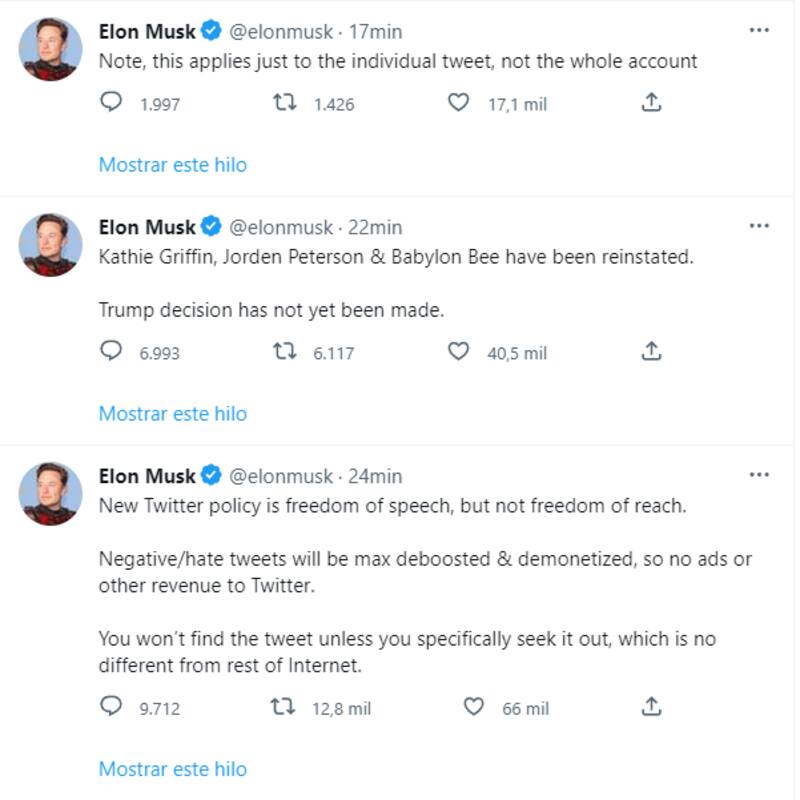Like the tweet about reinstated accounts

(458, 352)
